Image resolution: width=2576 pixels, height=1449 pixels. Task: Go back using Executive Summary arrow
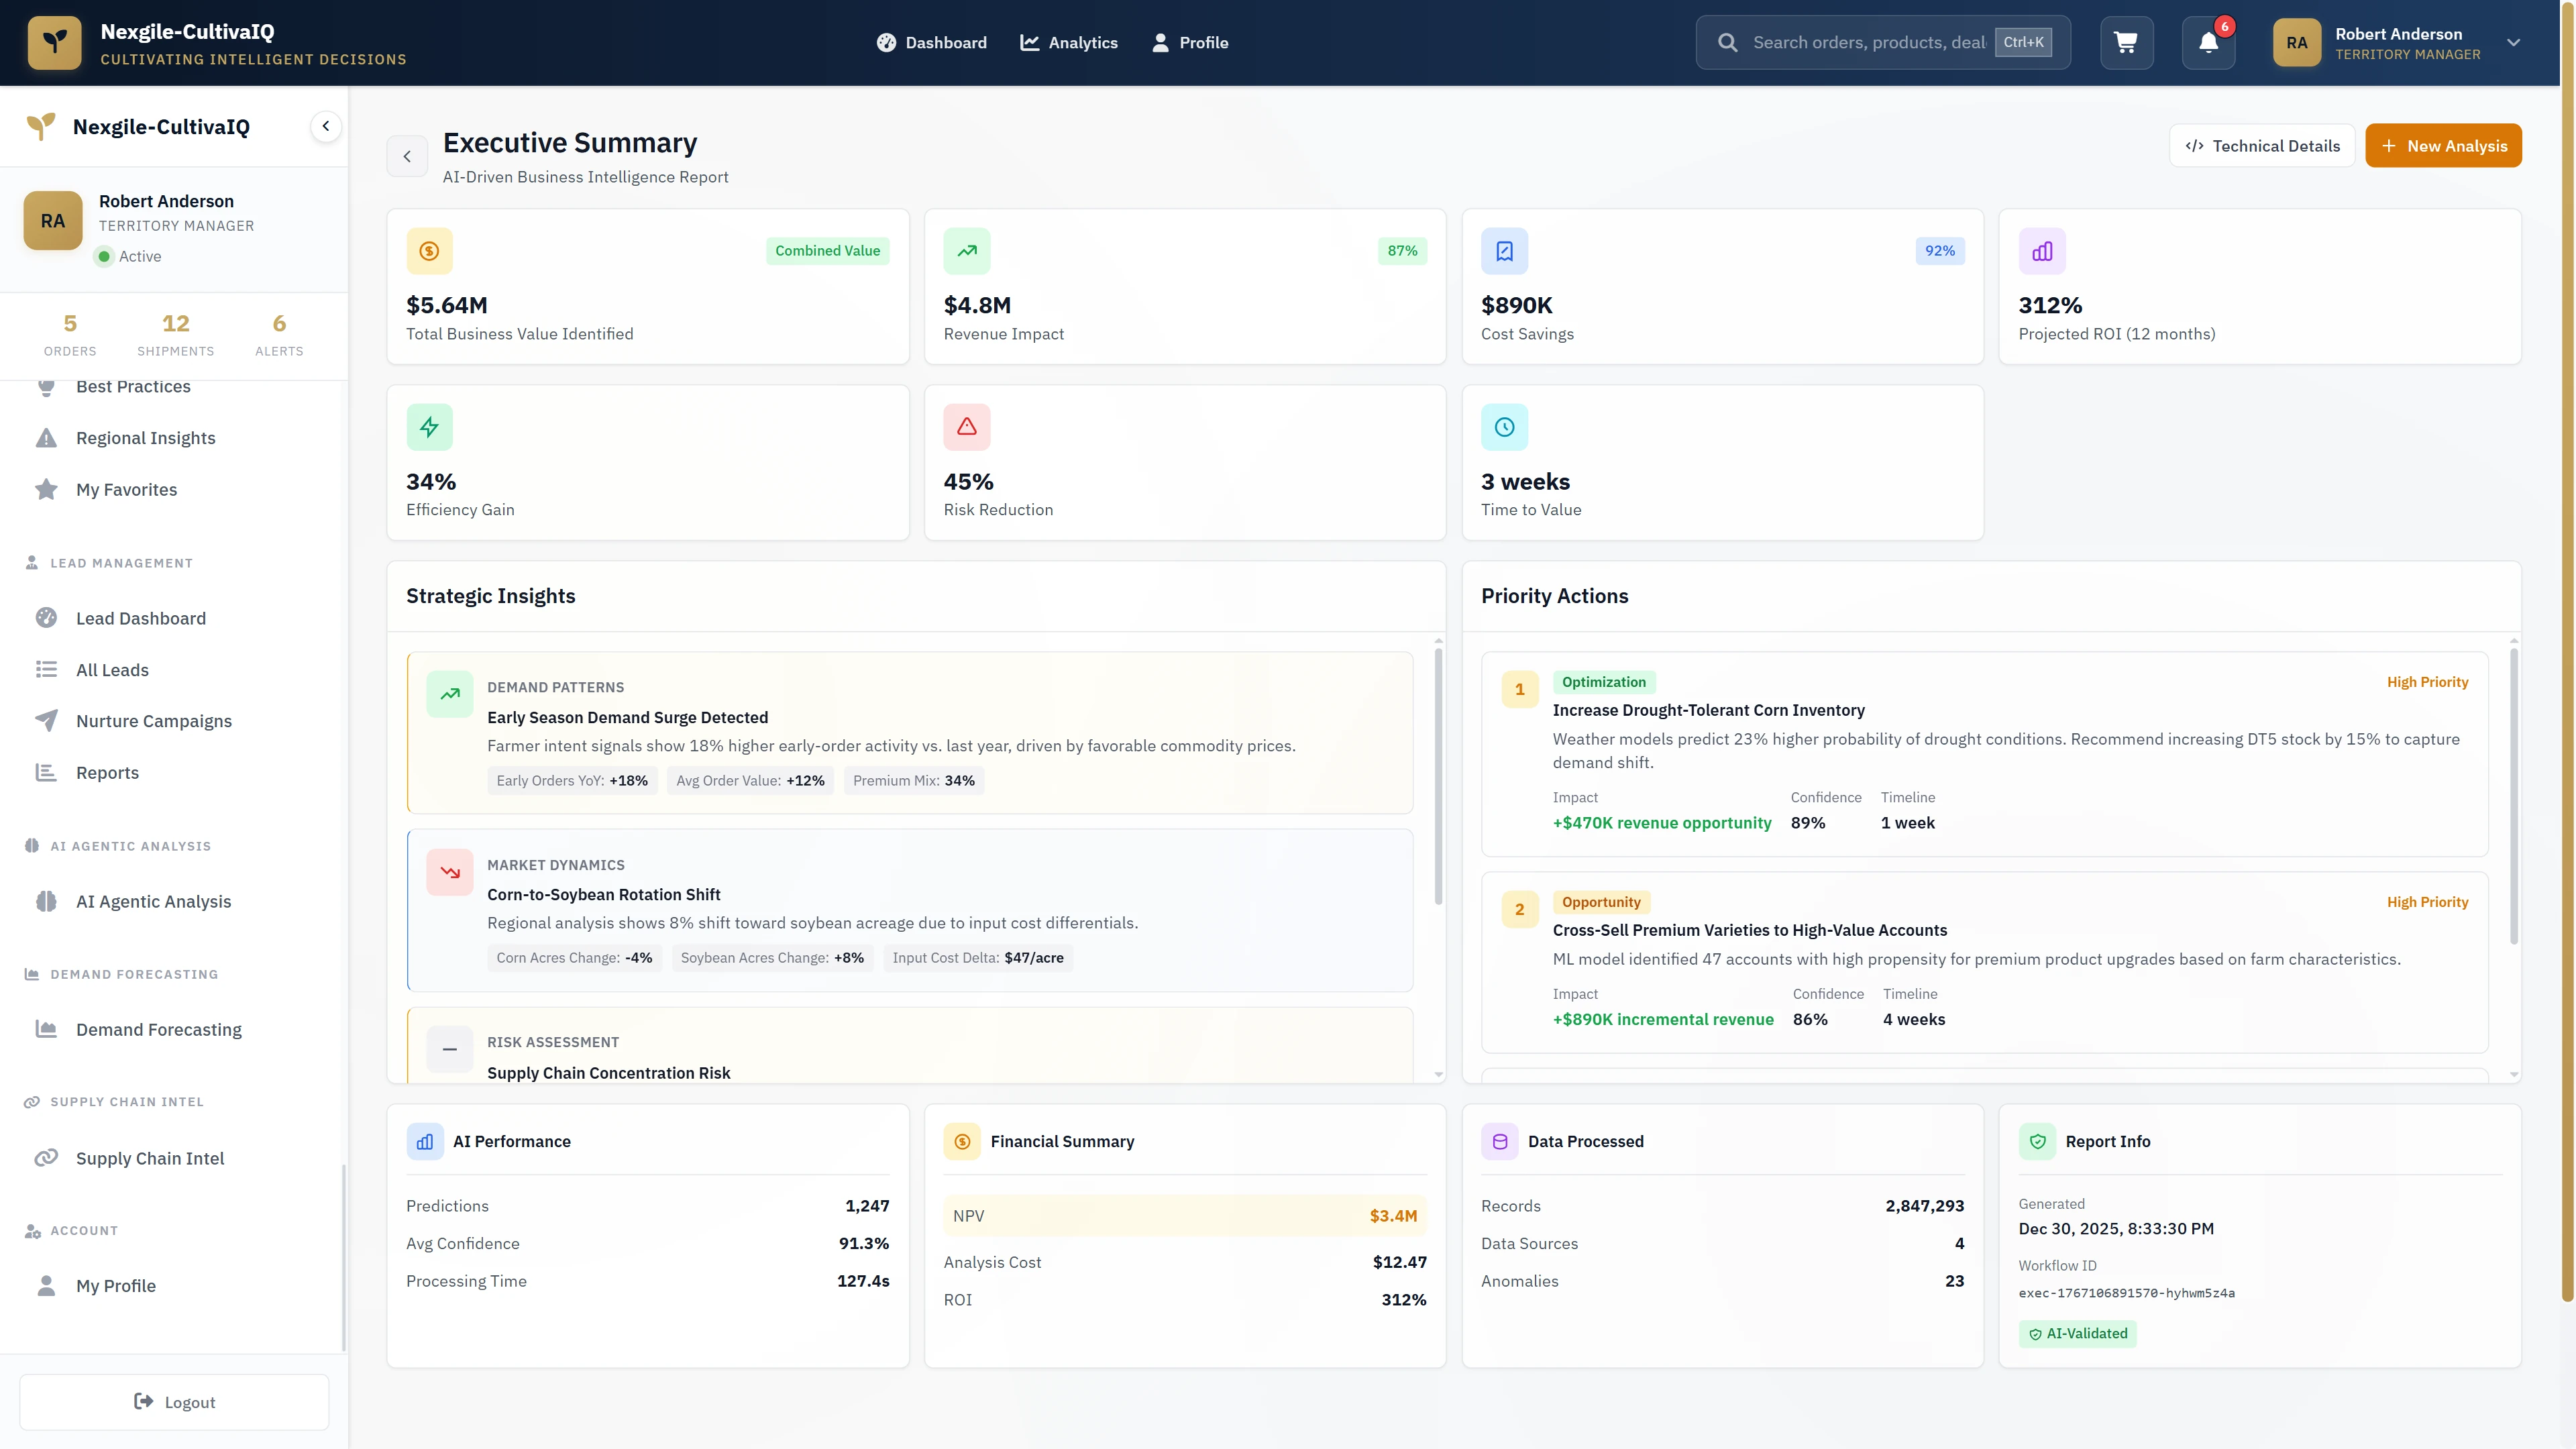(x=407, y=156)
